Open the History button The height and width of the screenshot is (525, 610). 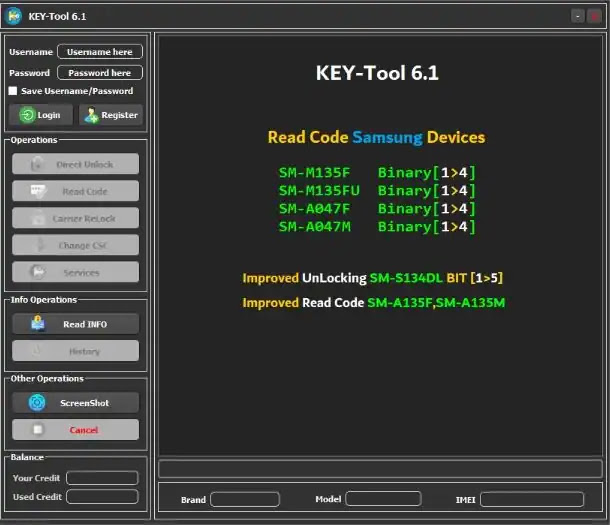pyautogui.click(x=75, y=351)
